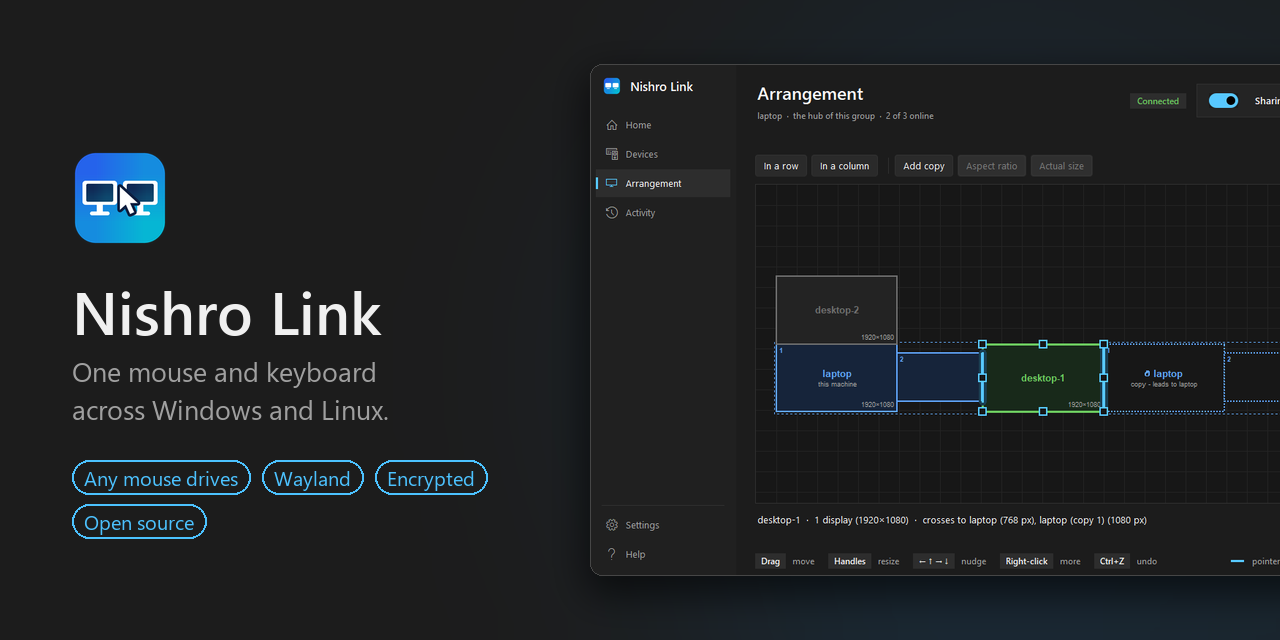Arrange displays with In a column
Screen dimensions: 1280x640
(845, 166)
